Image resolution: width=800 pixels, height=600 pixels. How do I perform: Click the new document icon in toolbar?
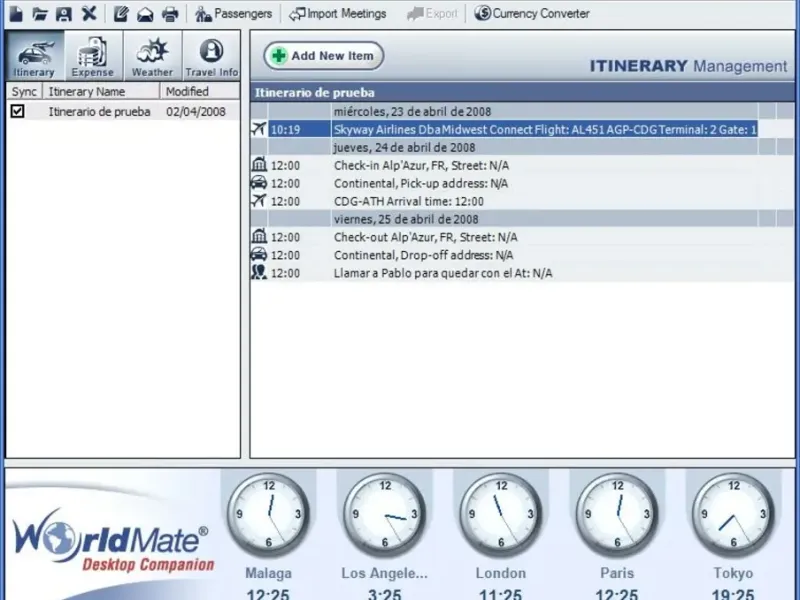(x=15, y=14)
